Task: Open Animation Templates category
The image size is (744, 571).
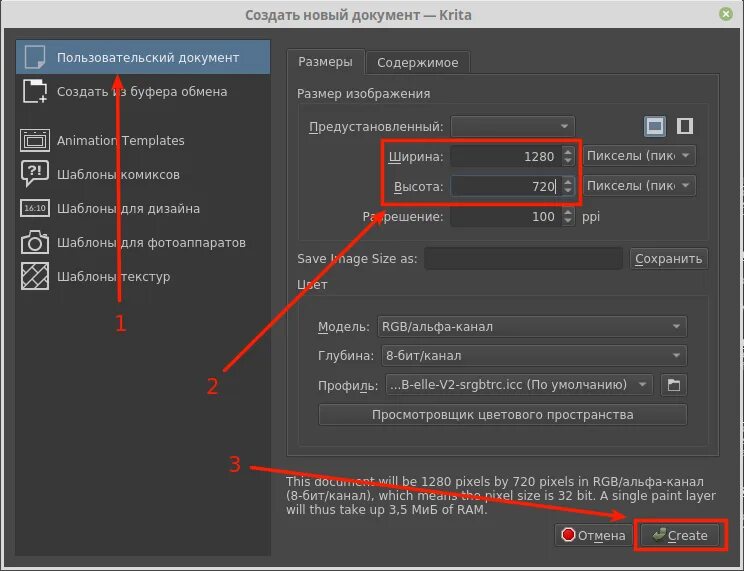Action: [143, 140]
